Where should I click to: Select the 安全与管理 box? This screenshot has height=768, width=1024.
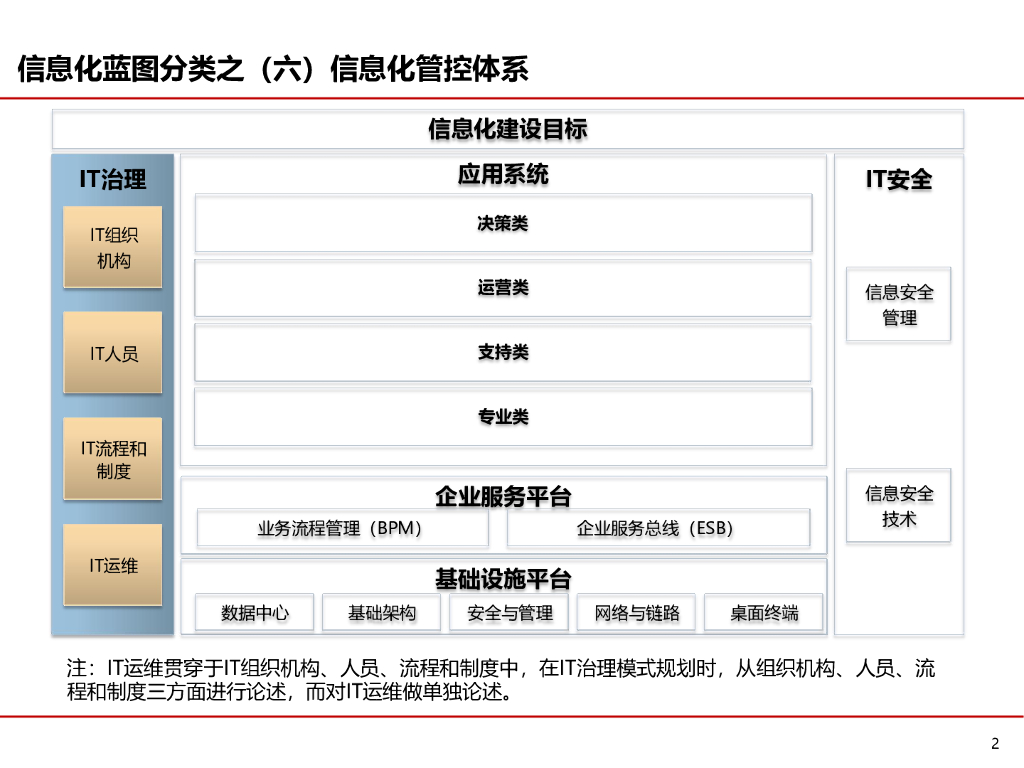pos(509,613)
